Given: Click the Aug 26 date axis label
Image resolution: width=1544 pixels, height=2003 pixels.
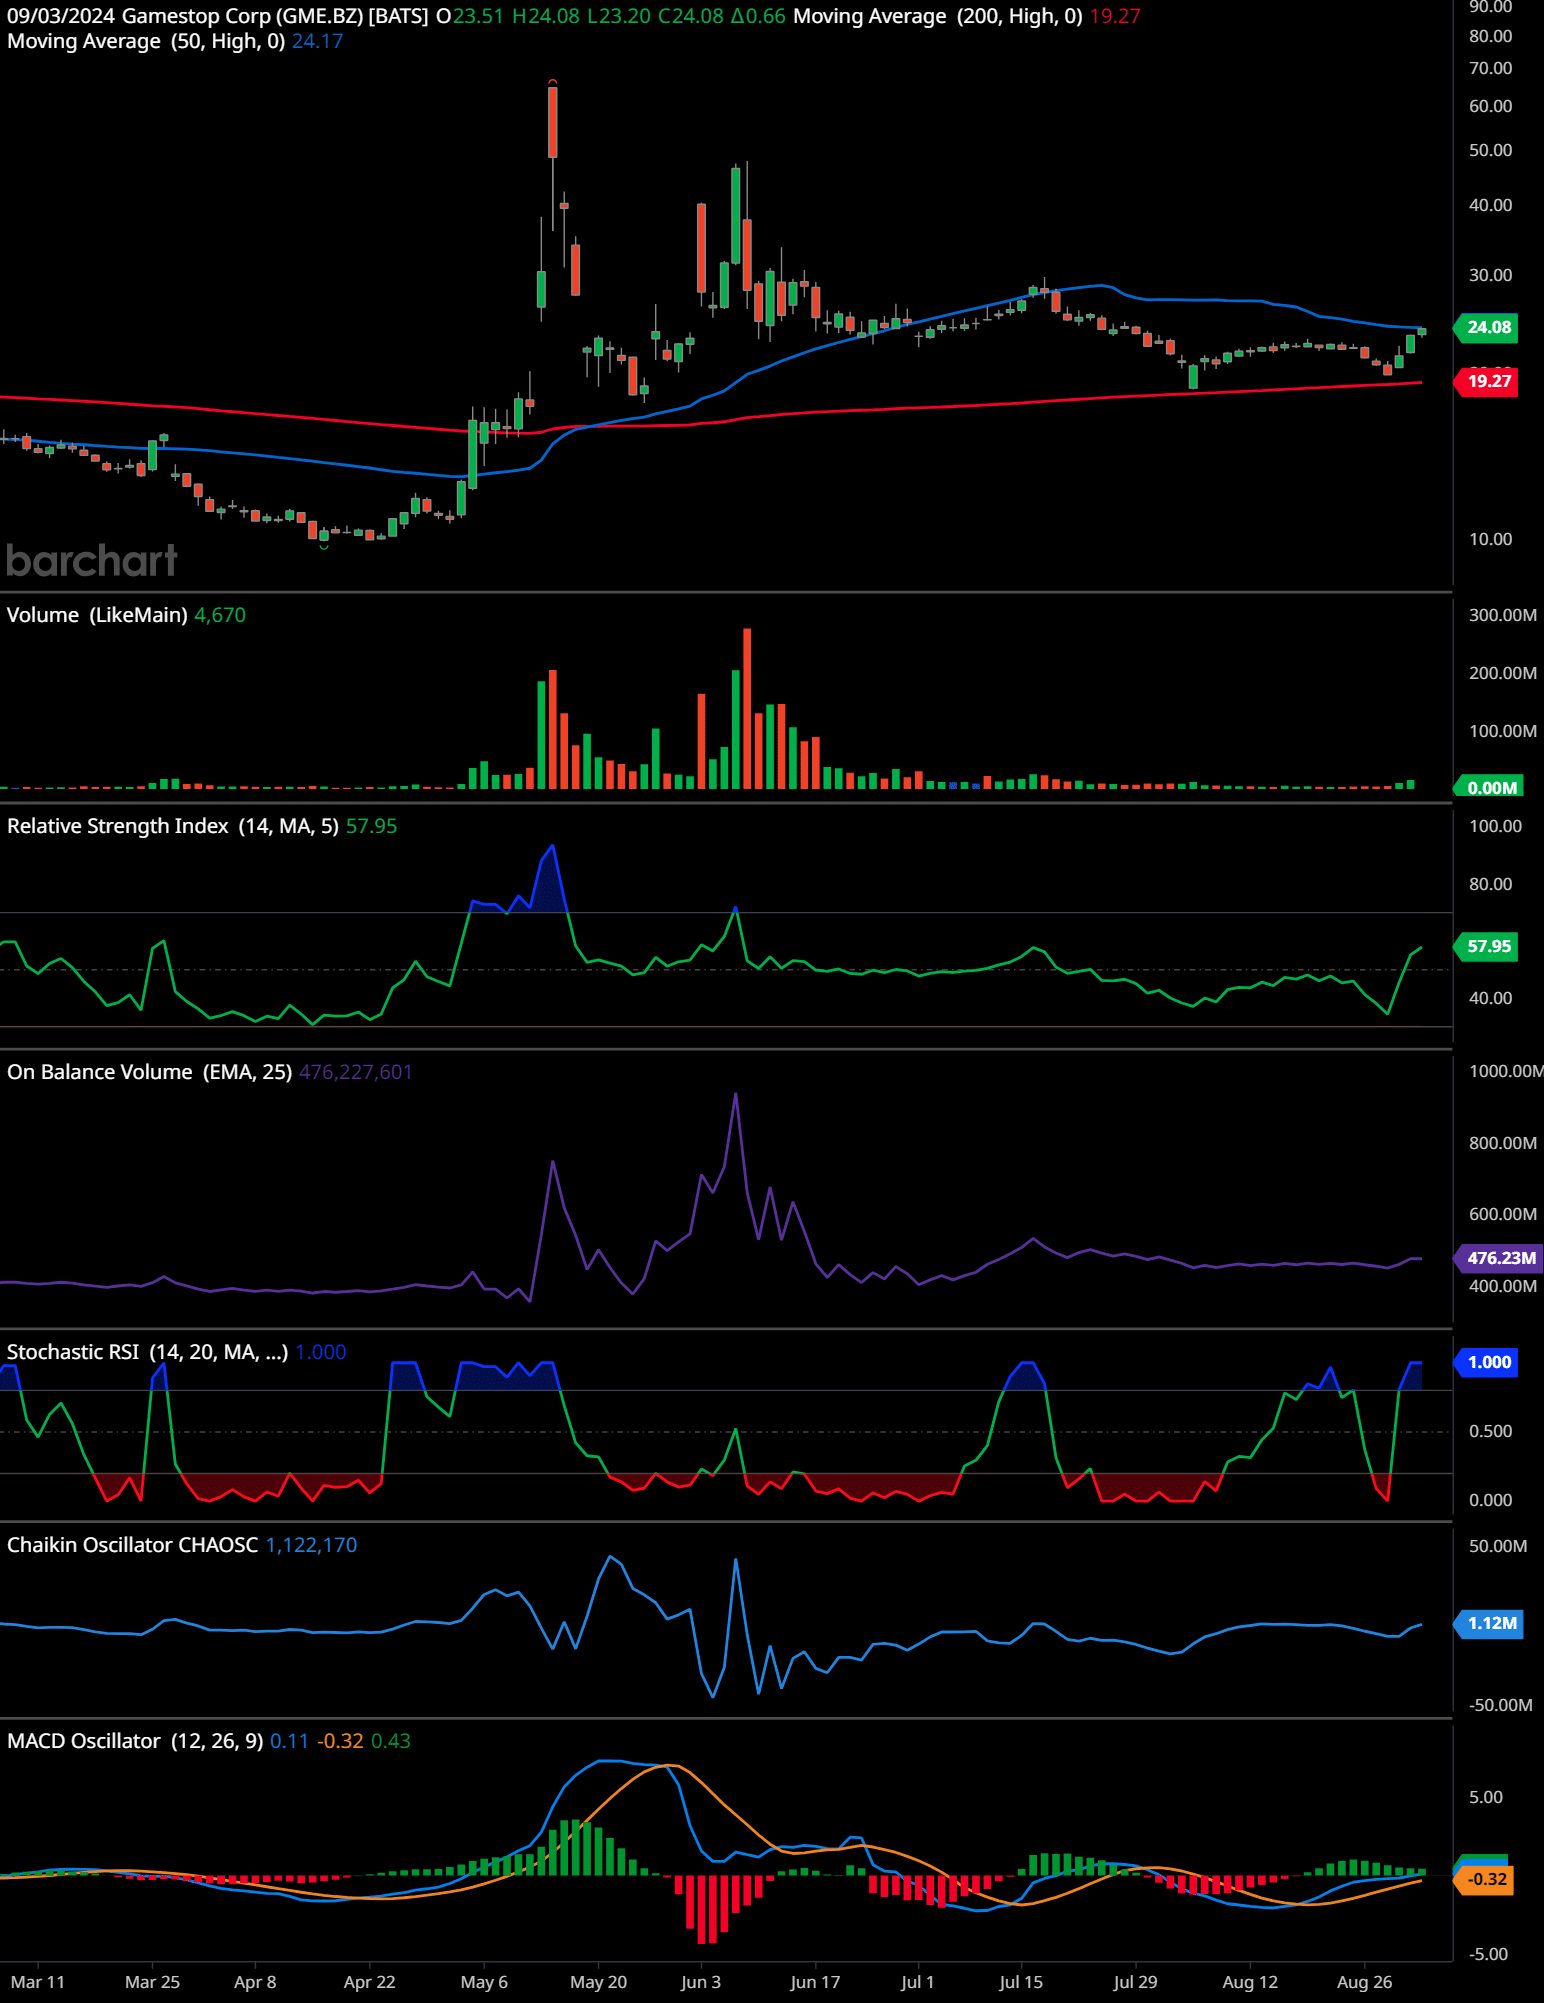Looking at the screenshot, I should point(1364,1982).
